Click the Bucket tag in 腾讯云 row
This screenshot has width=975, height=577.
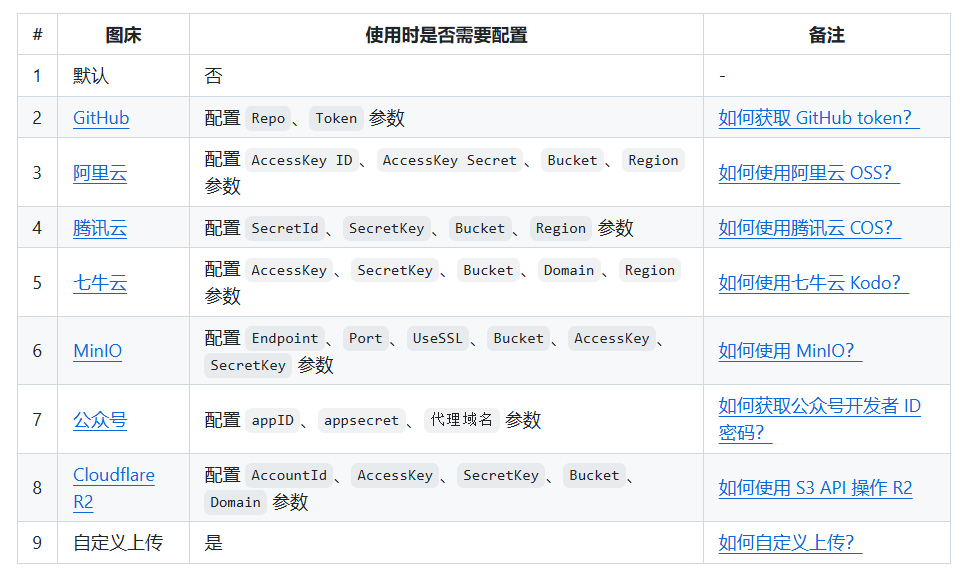(479, 228)
